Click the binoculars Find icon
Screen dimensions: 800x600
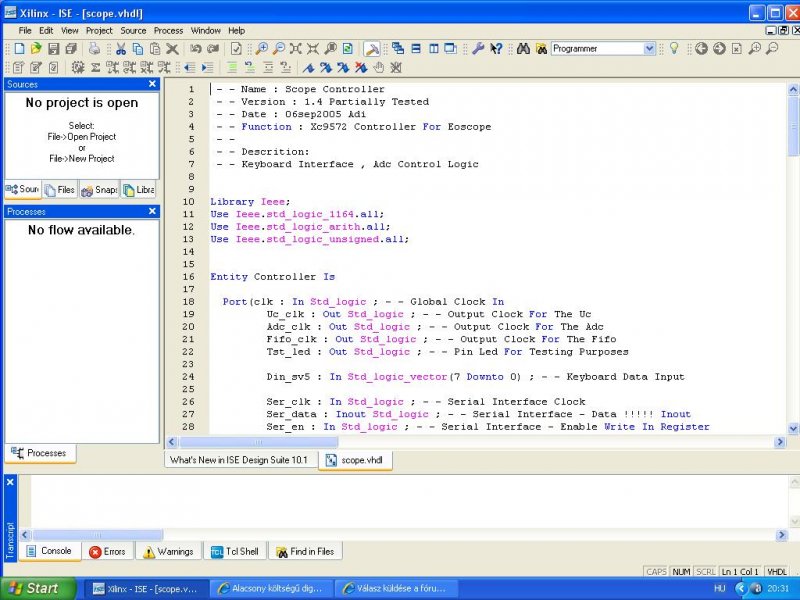click(523, 48)
